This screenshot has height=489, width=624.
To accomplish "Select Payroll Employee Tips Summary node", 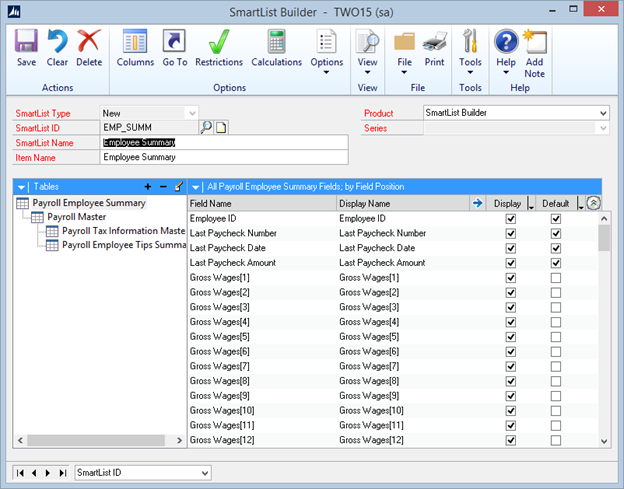I will 124,245.
